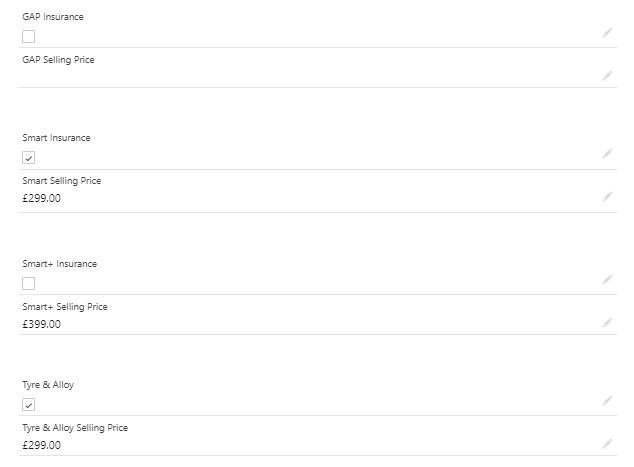The image size is (634, 467).
Task: Click edit pencil beside Tyre & Alloy checkbox
Action: pyautogui.click(x=607, y=401)
